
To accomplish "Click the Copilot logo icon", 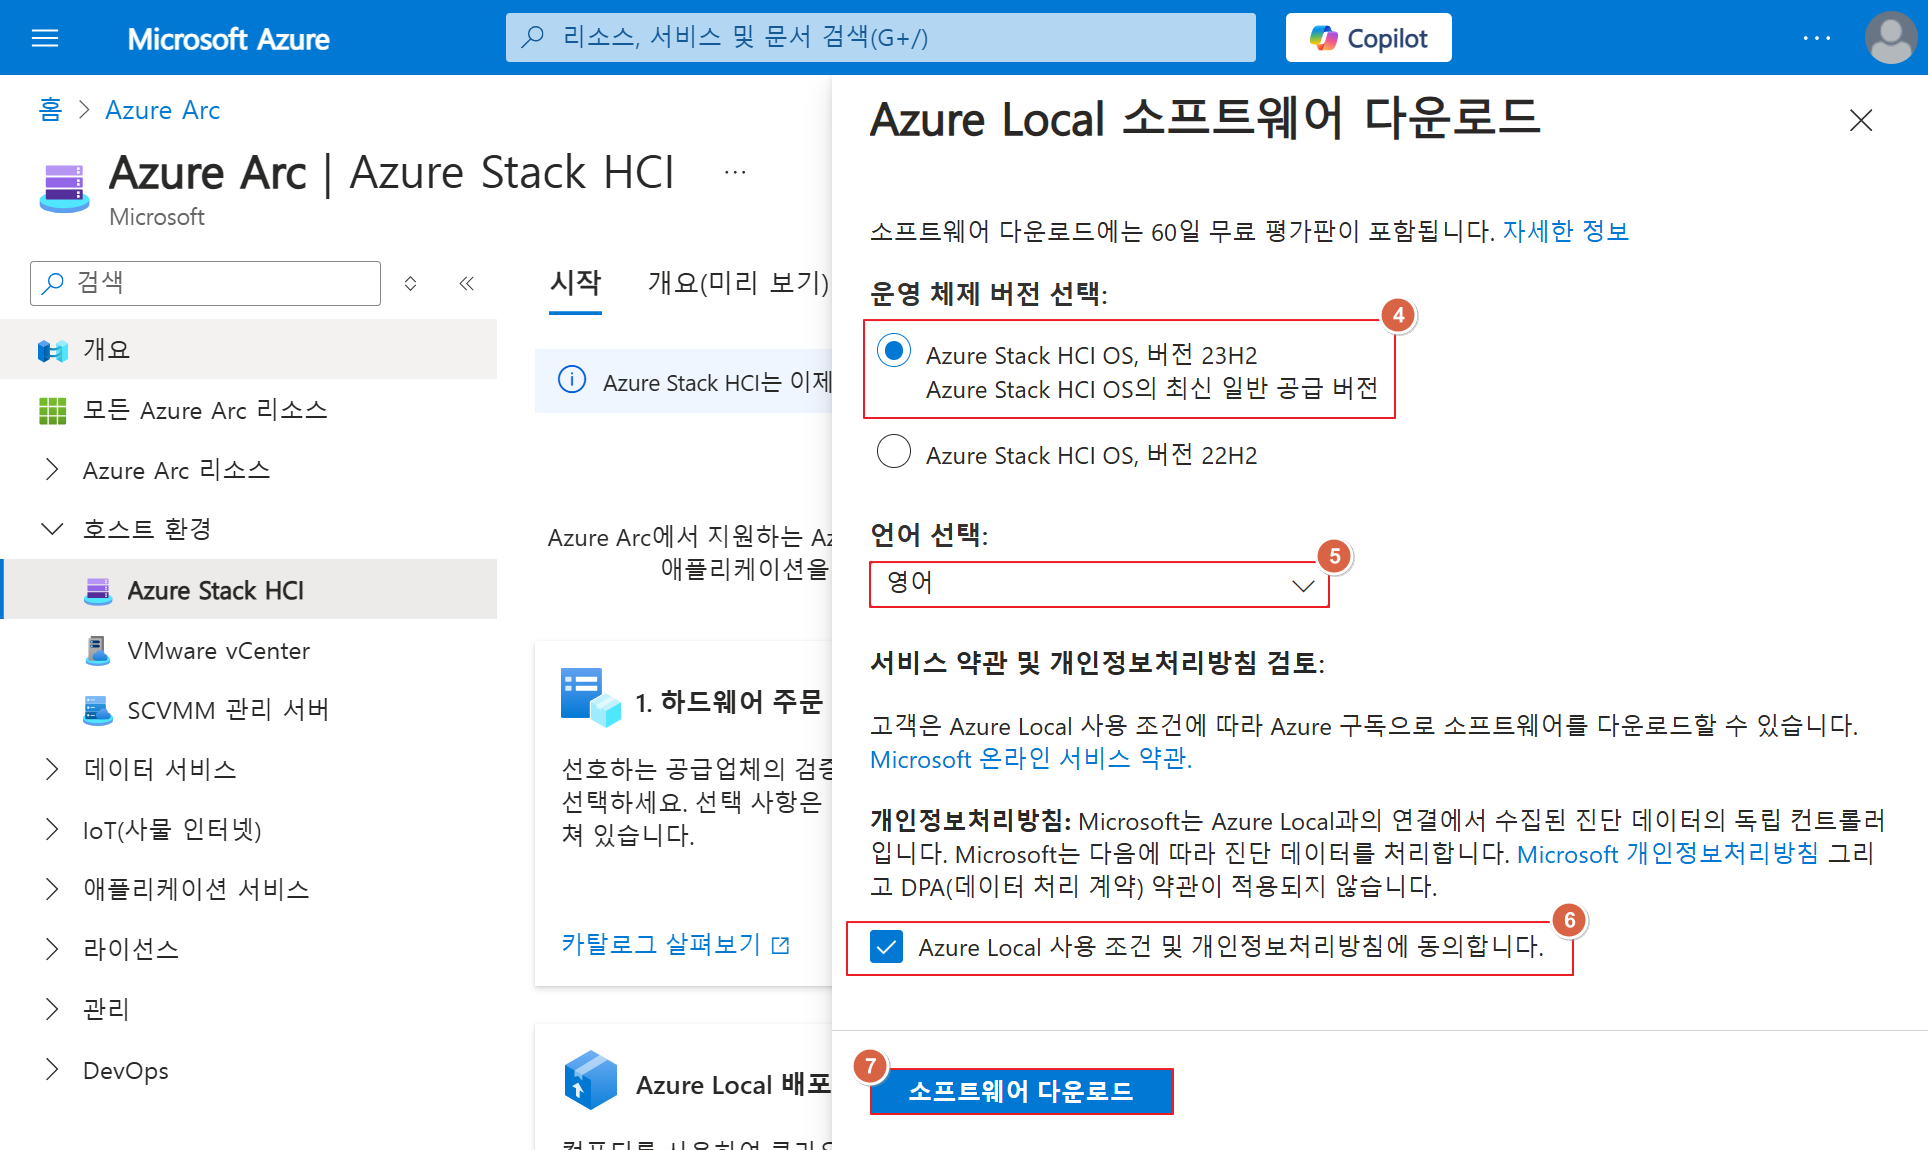I will point(1324,38).
